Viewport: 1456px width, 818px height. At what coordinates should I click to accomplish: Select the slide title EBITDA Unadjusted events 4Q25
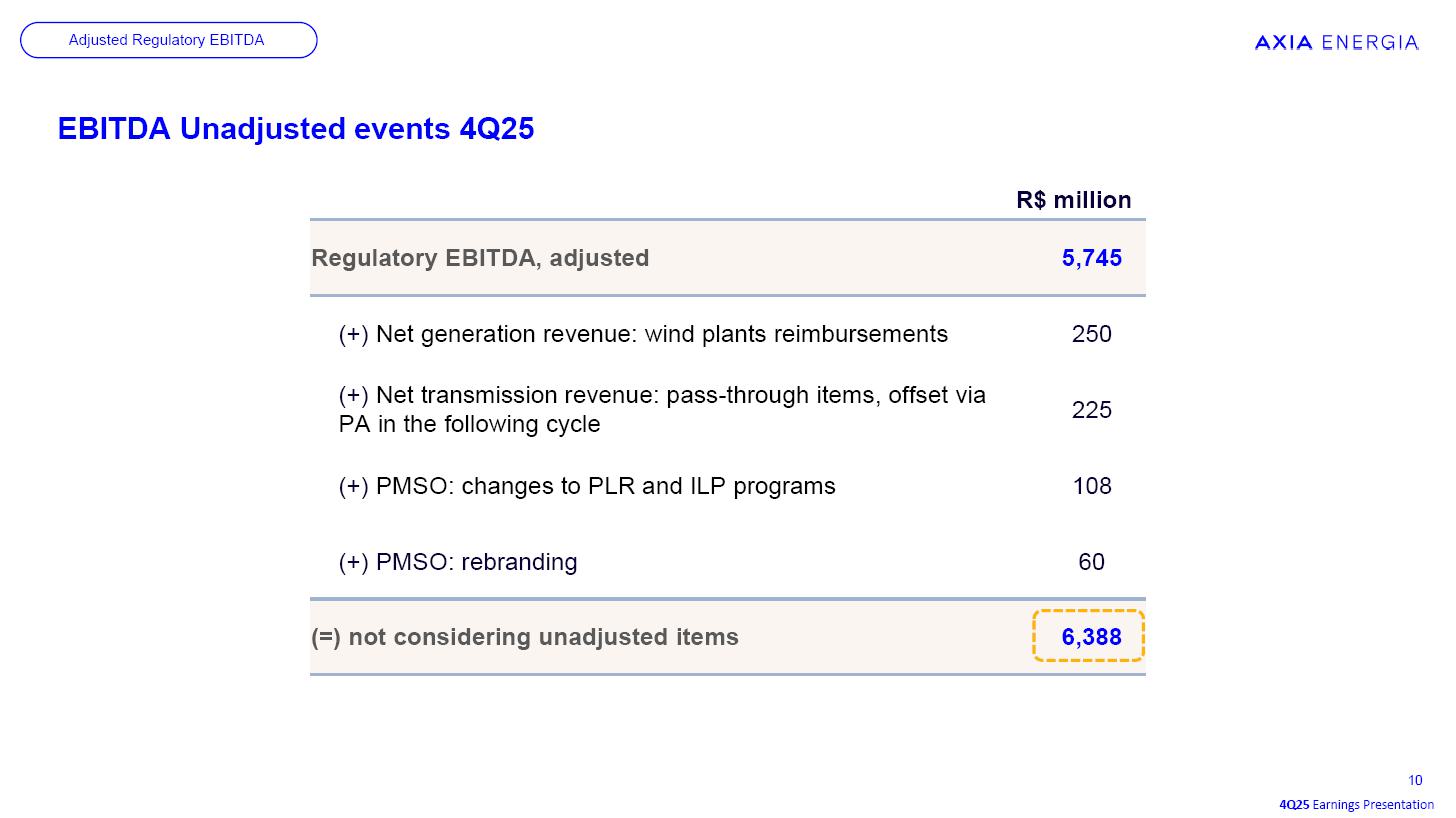tap(296, 129)
